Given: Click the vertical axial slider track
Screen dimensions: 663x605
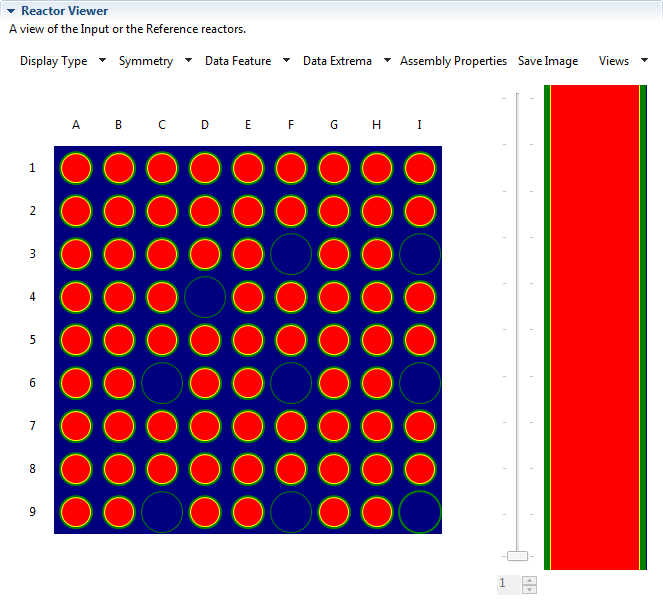Looking at the screenshot, I should (x=518, y=321).
